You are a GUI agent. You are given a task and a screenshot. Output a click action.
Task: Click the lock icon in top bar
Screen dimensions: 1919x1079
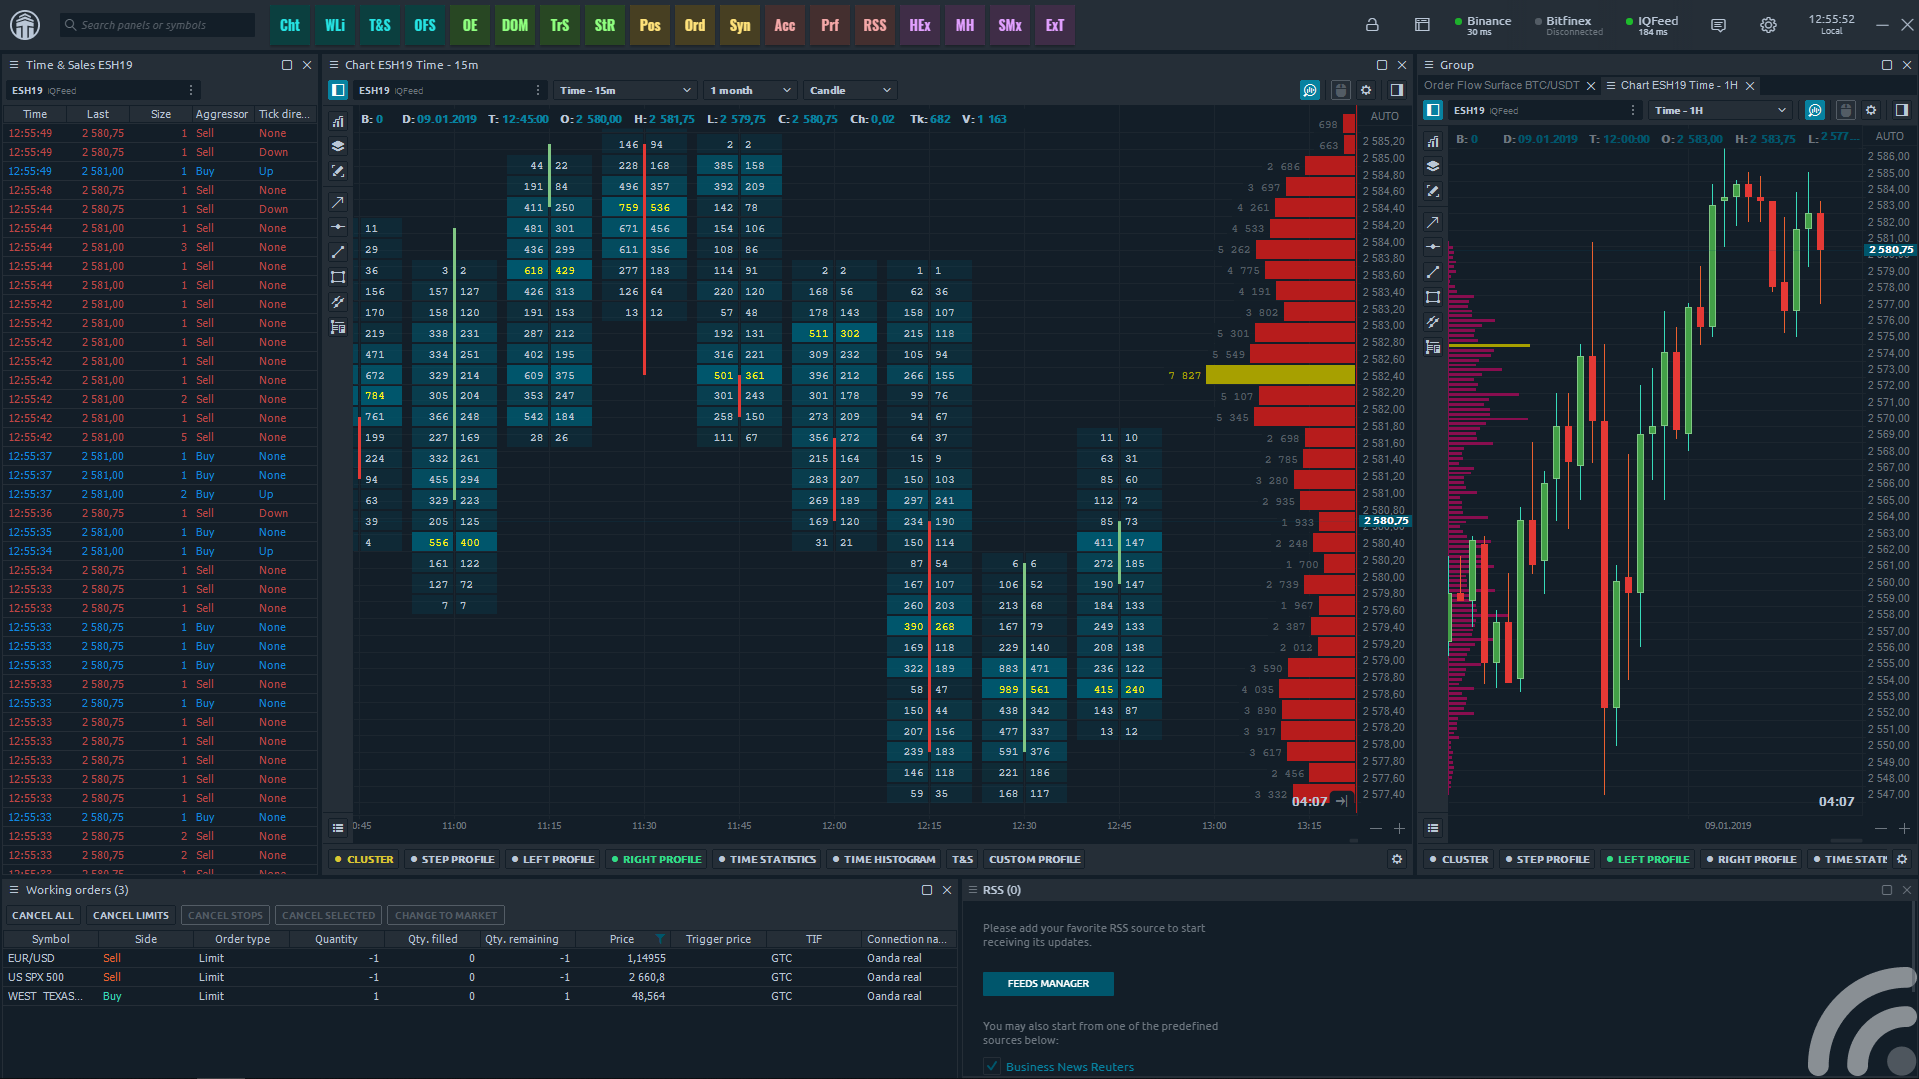[1372, 25]
